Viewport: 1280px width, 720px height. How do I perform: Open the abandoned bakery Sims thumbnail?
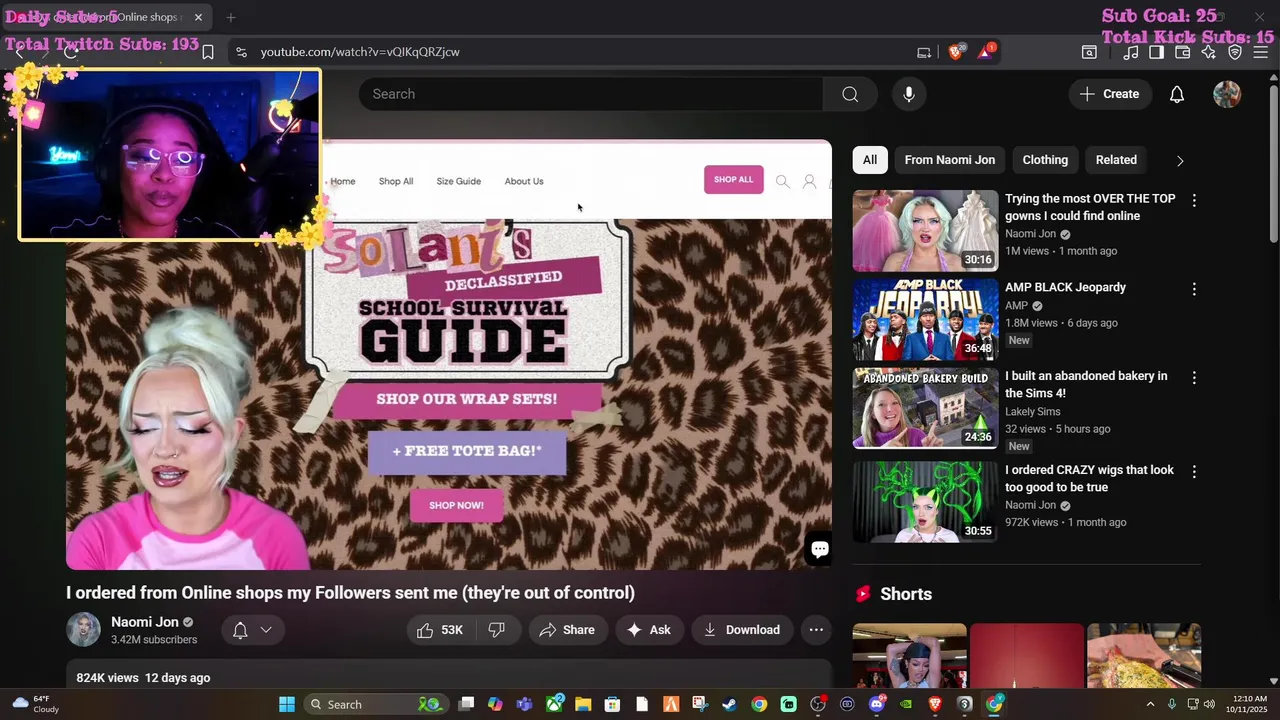click(x=925, y=408)
